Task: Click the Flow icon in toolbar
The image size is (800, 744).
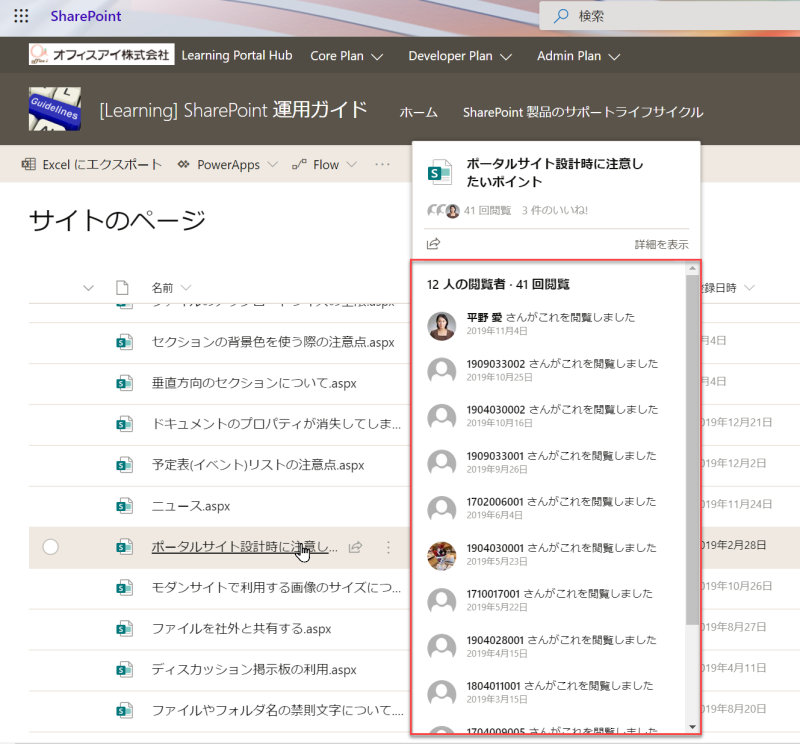Action: pyautogui.click(x=299, y=164)
